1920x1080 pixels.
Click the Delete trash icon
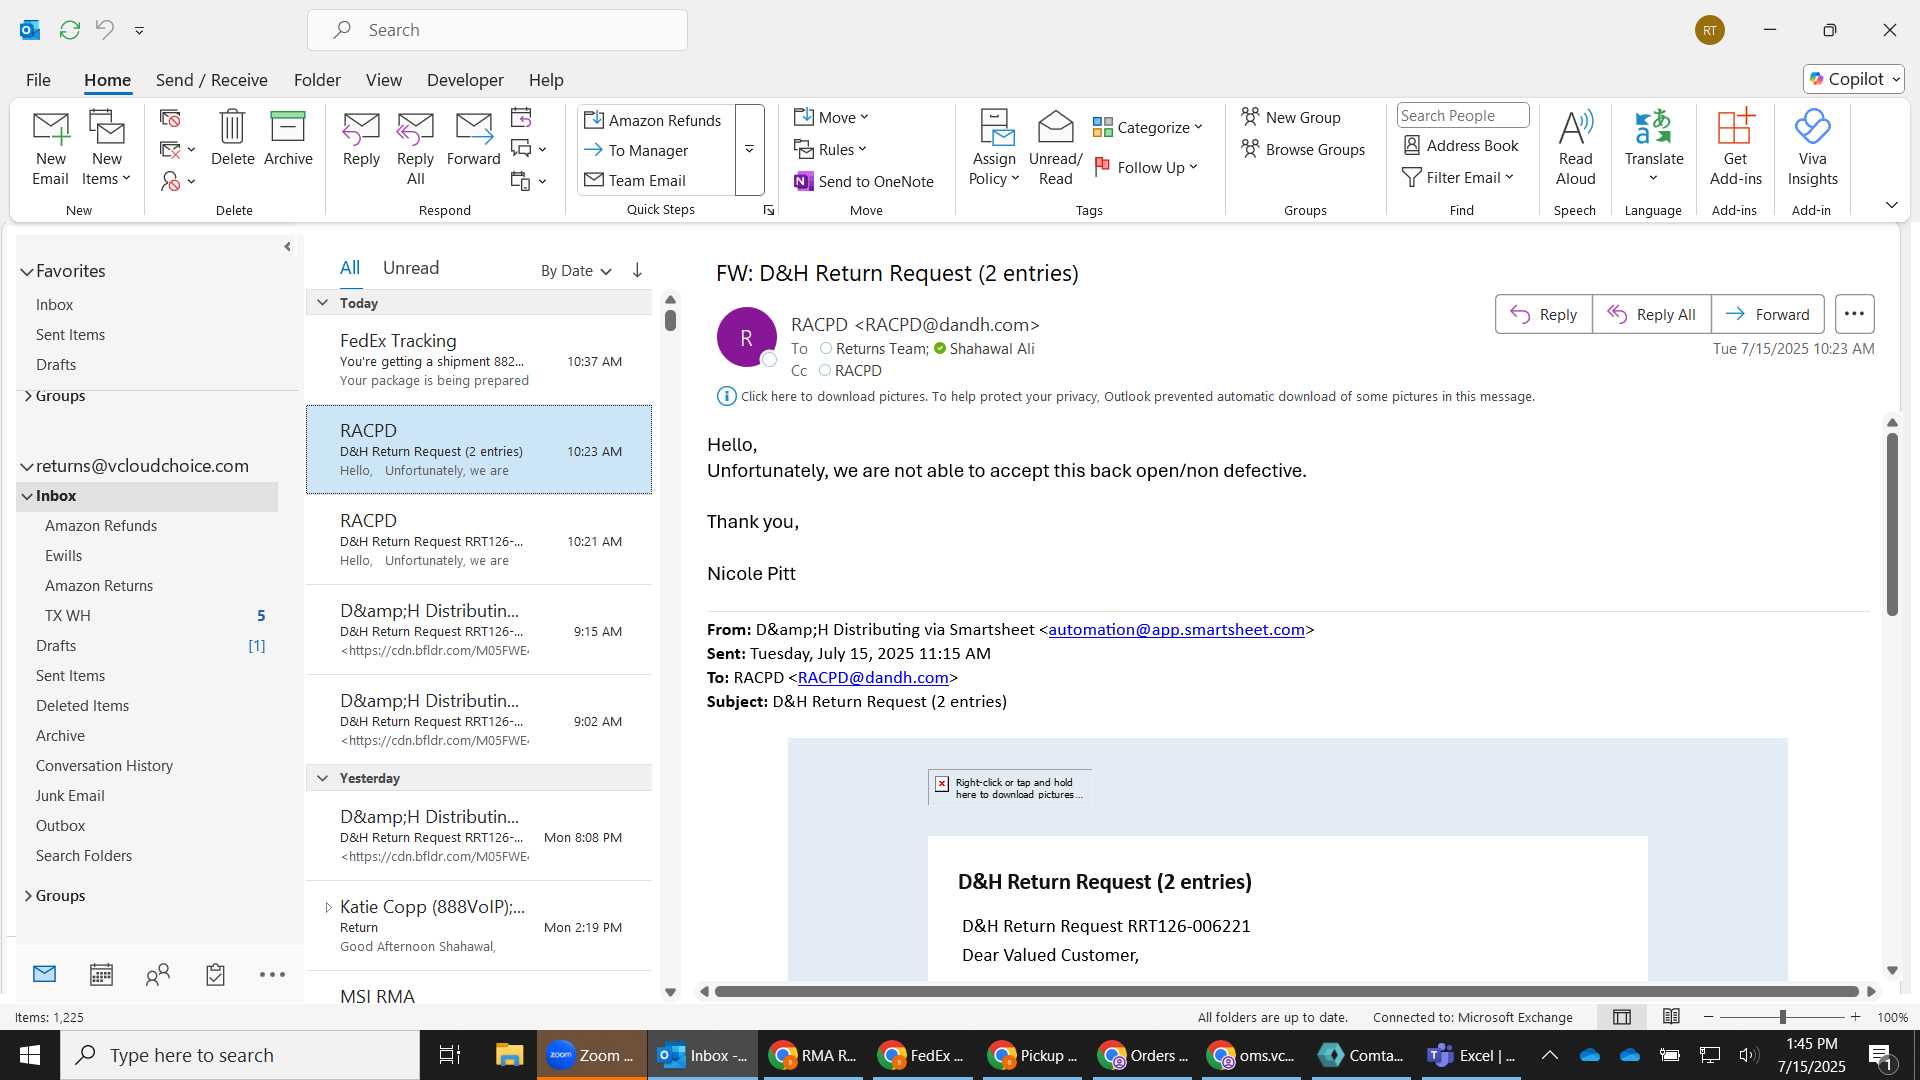click(x=232, y=138)
